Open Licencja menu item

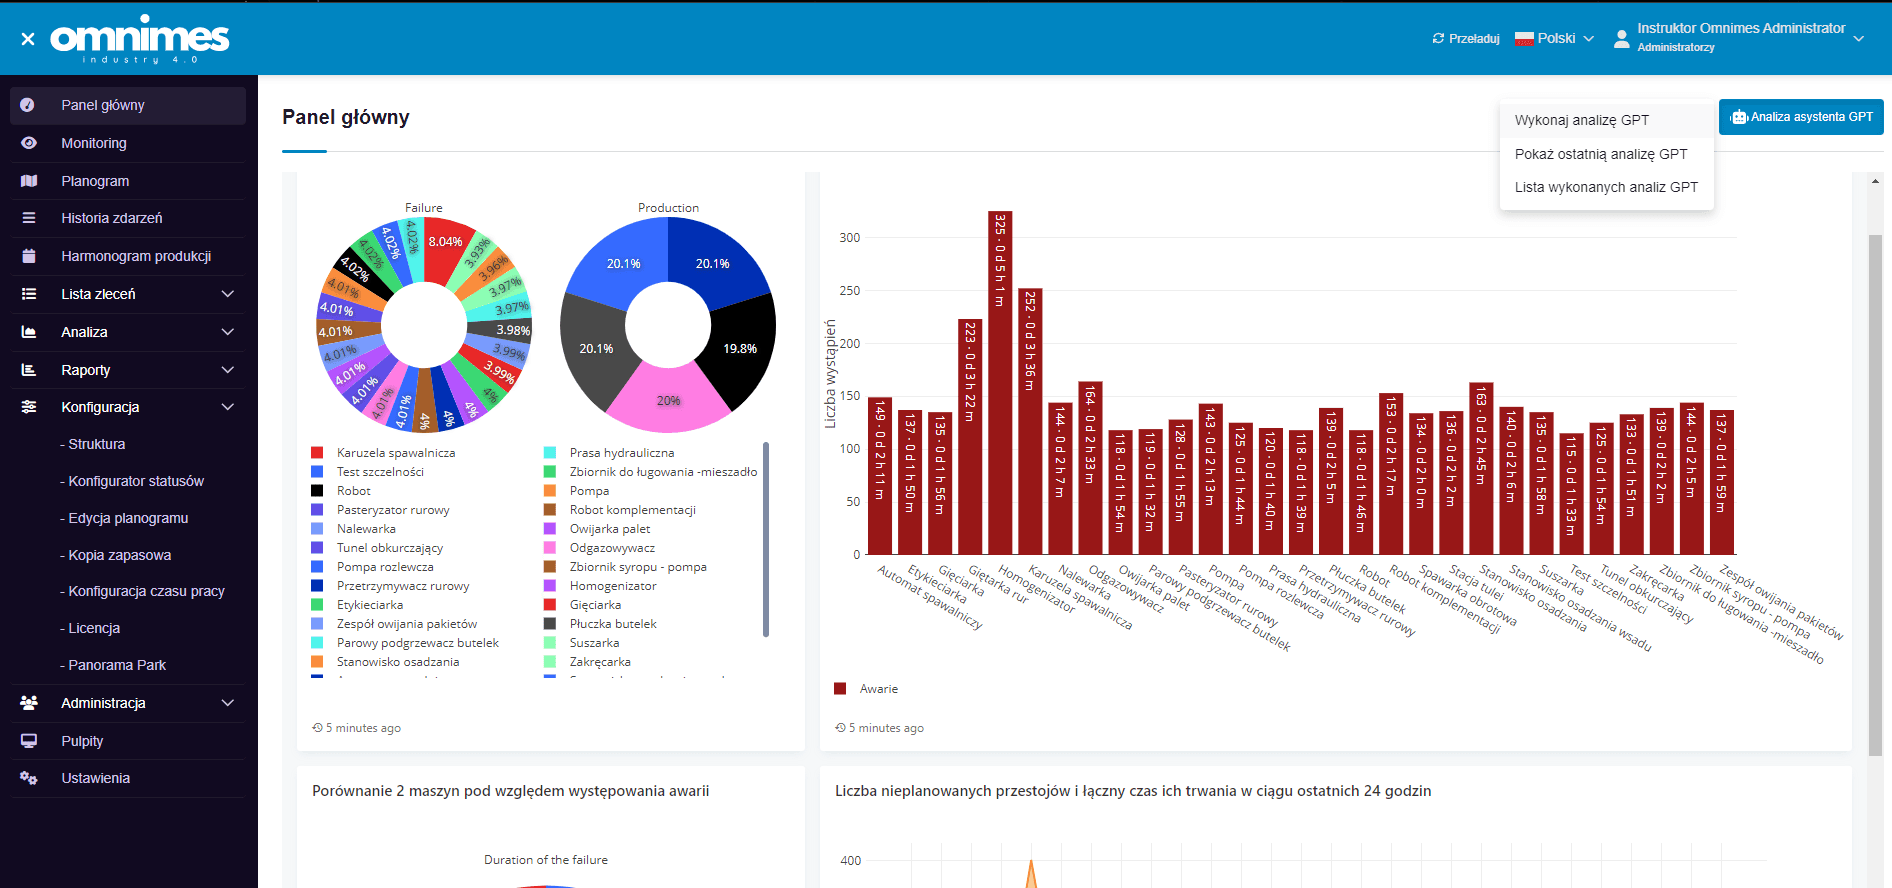pyautogui.click(x=94, y=628)
